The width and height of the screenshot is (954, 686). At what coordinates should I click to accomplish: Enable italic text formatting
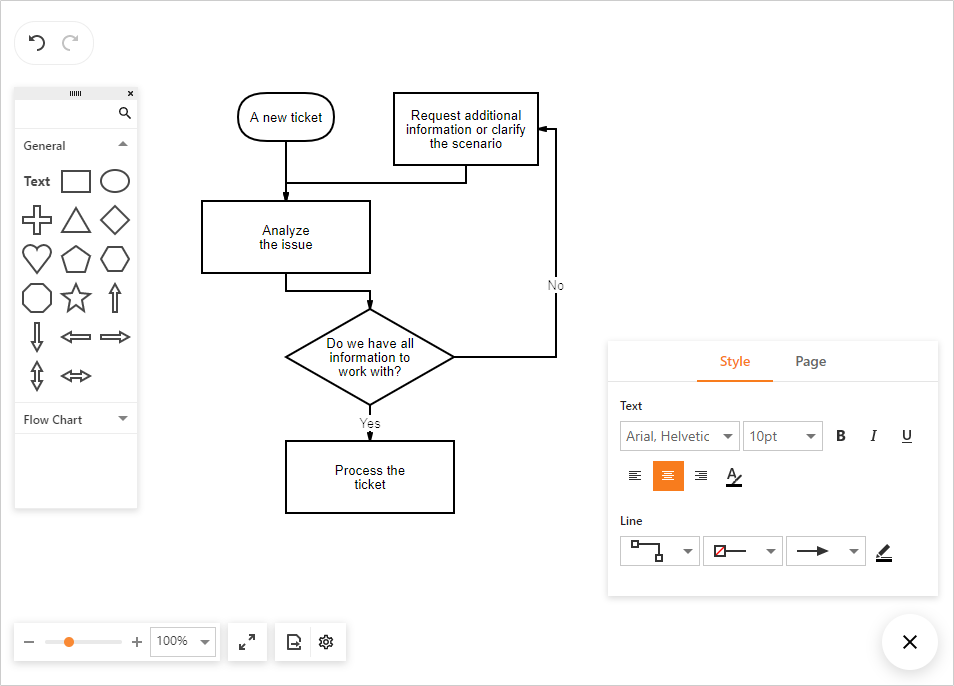pos(873,435)
